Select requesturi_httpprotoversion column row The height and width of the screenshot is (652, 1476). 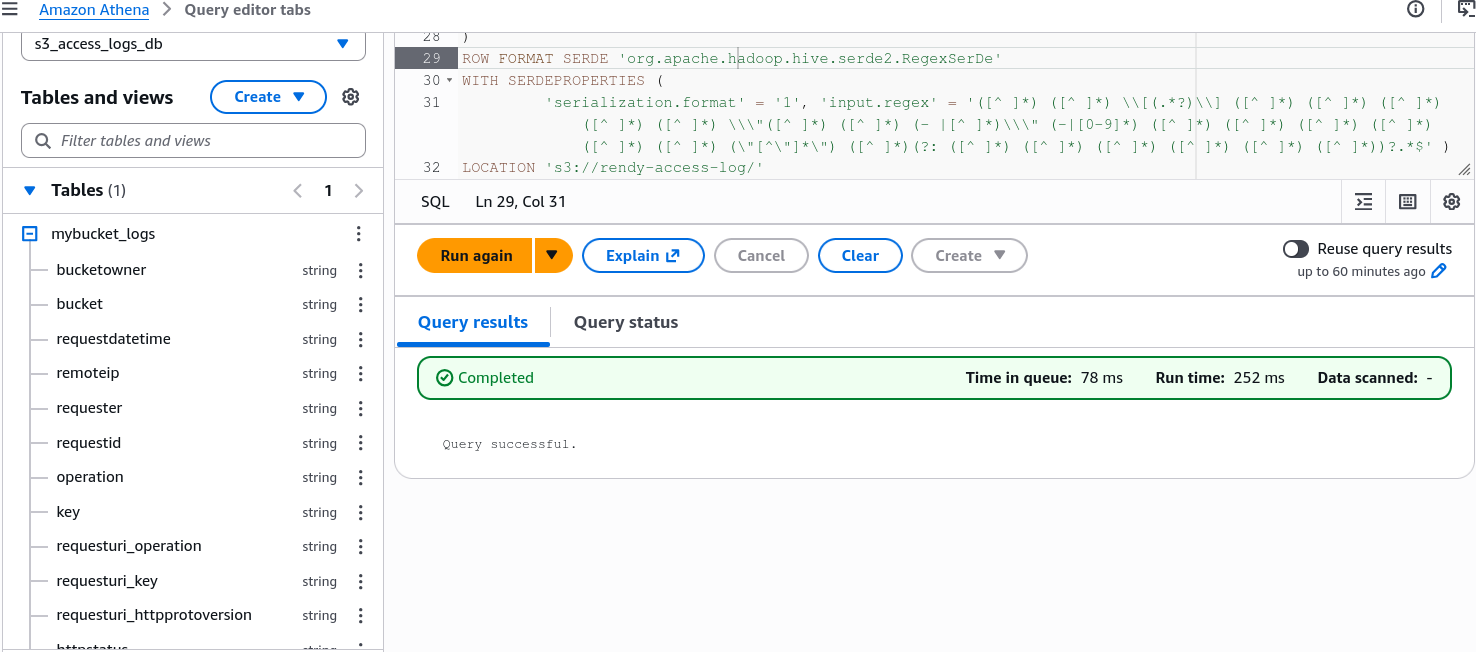click(154, 615)
